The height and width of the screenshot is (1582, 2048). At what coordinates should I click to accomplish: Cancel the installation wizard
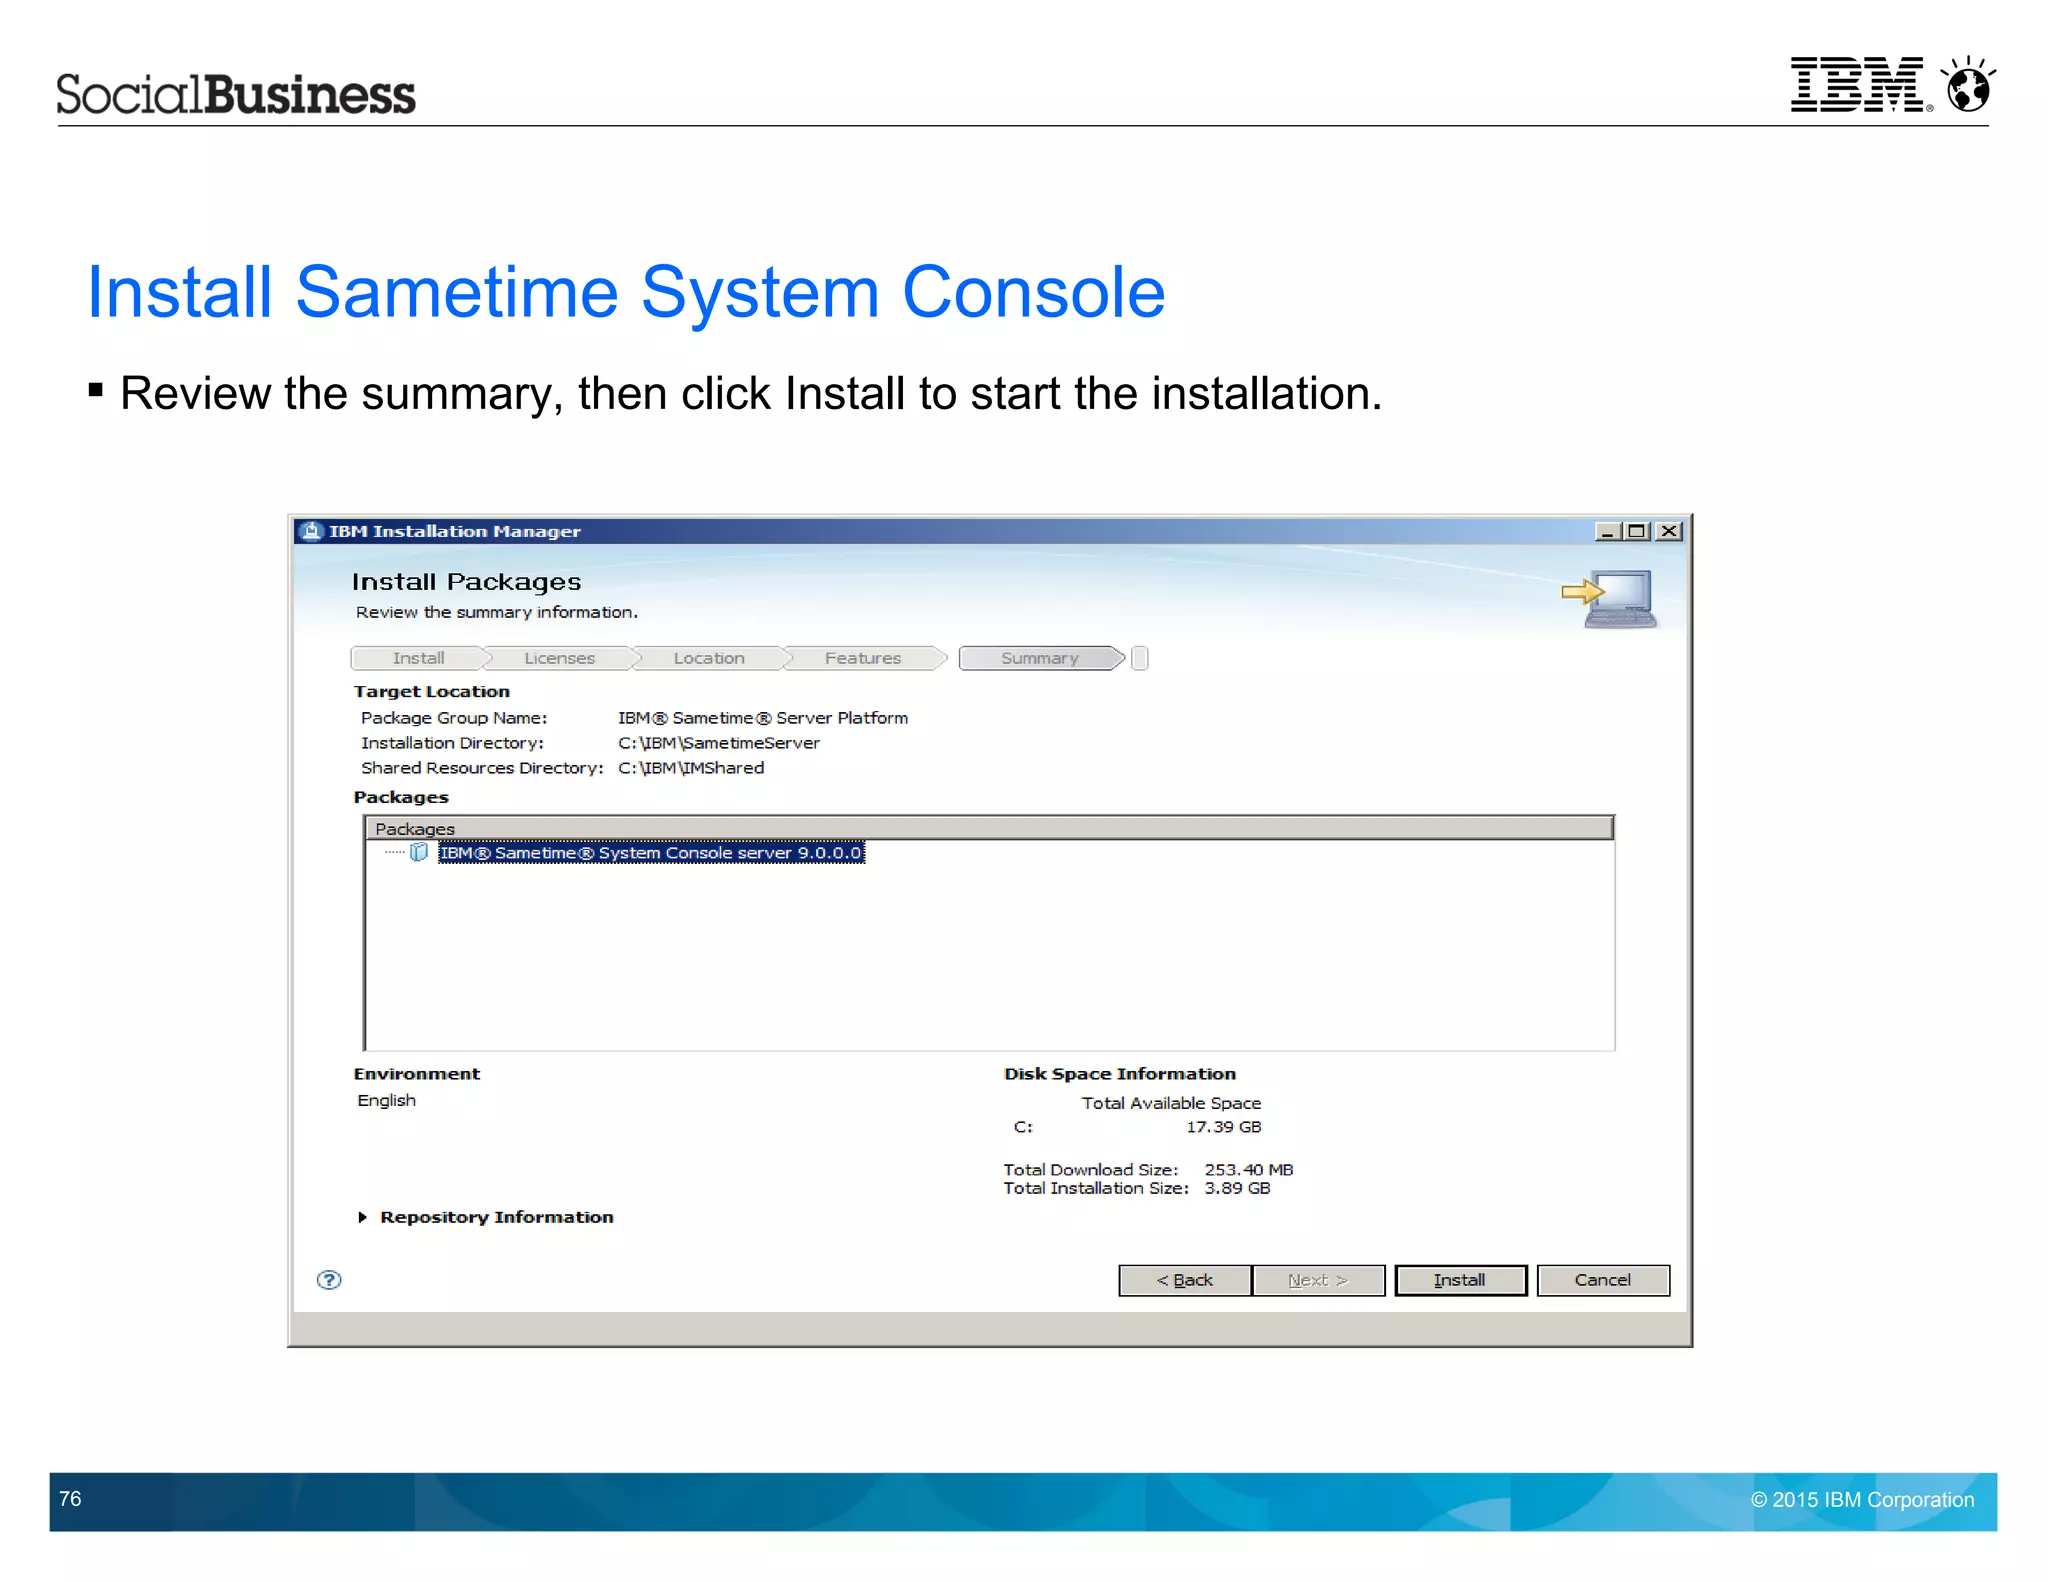point(1603,1280)
